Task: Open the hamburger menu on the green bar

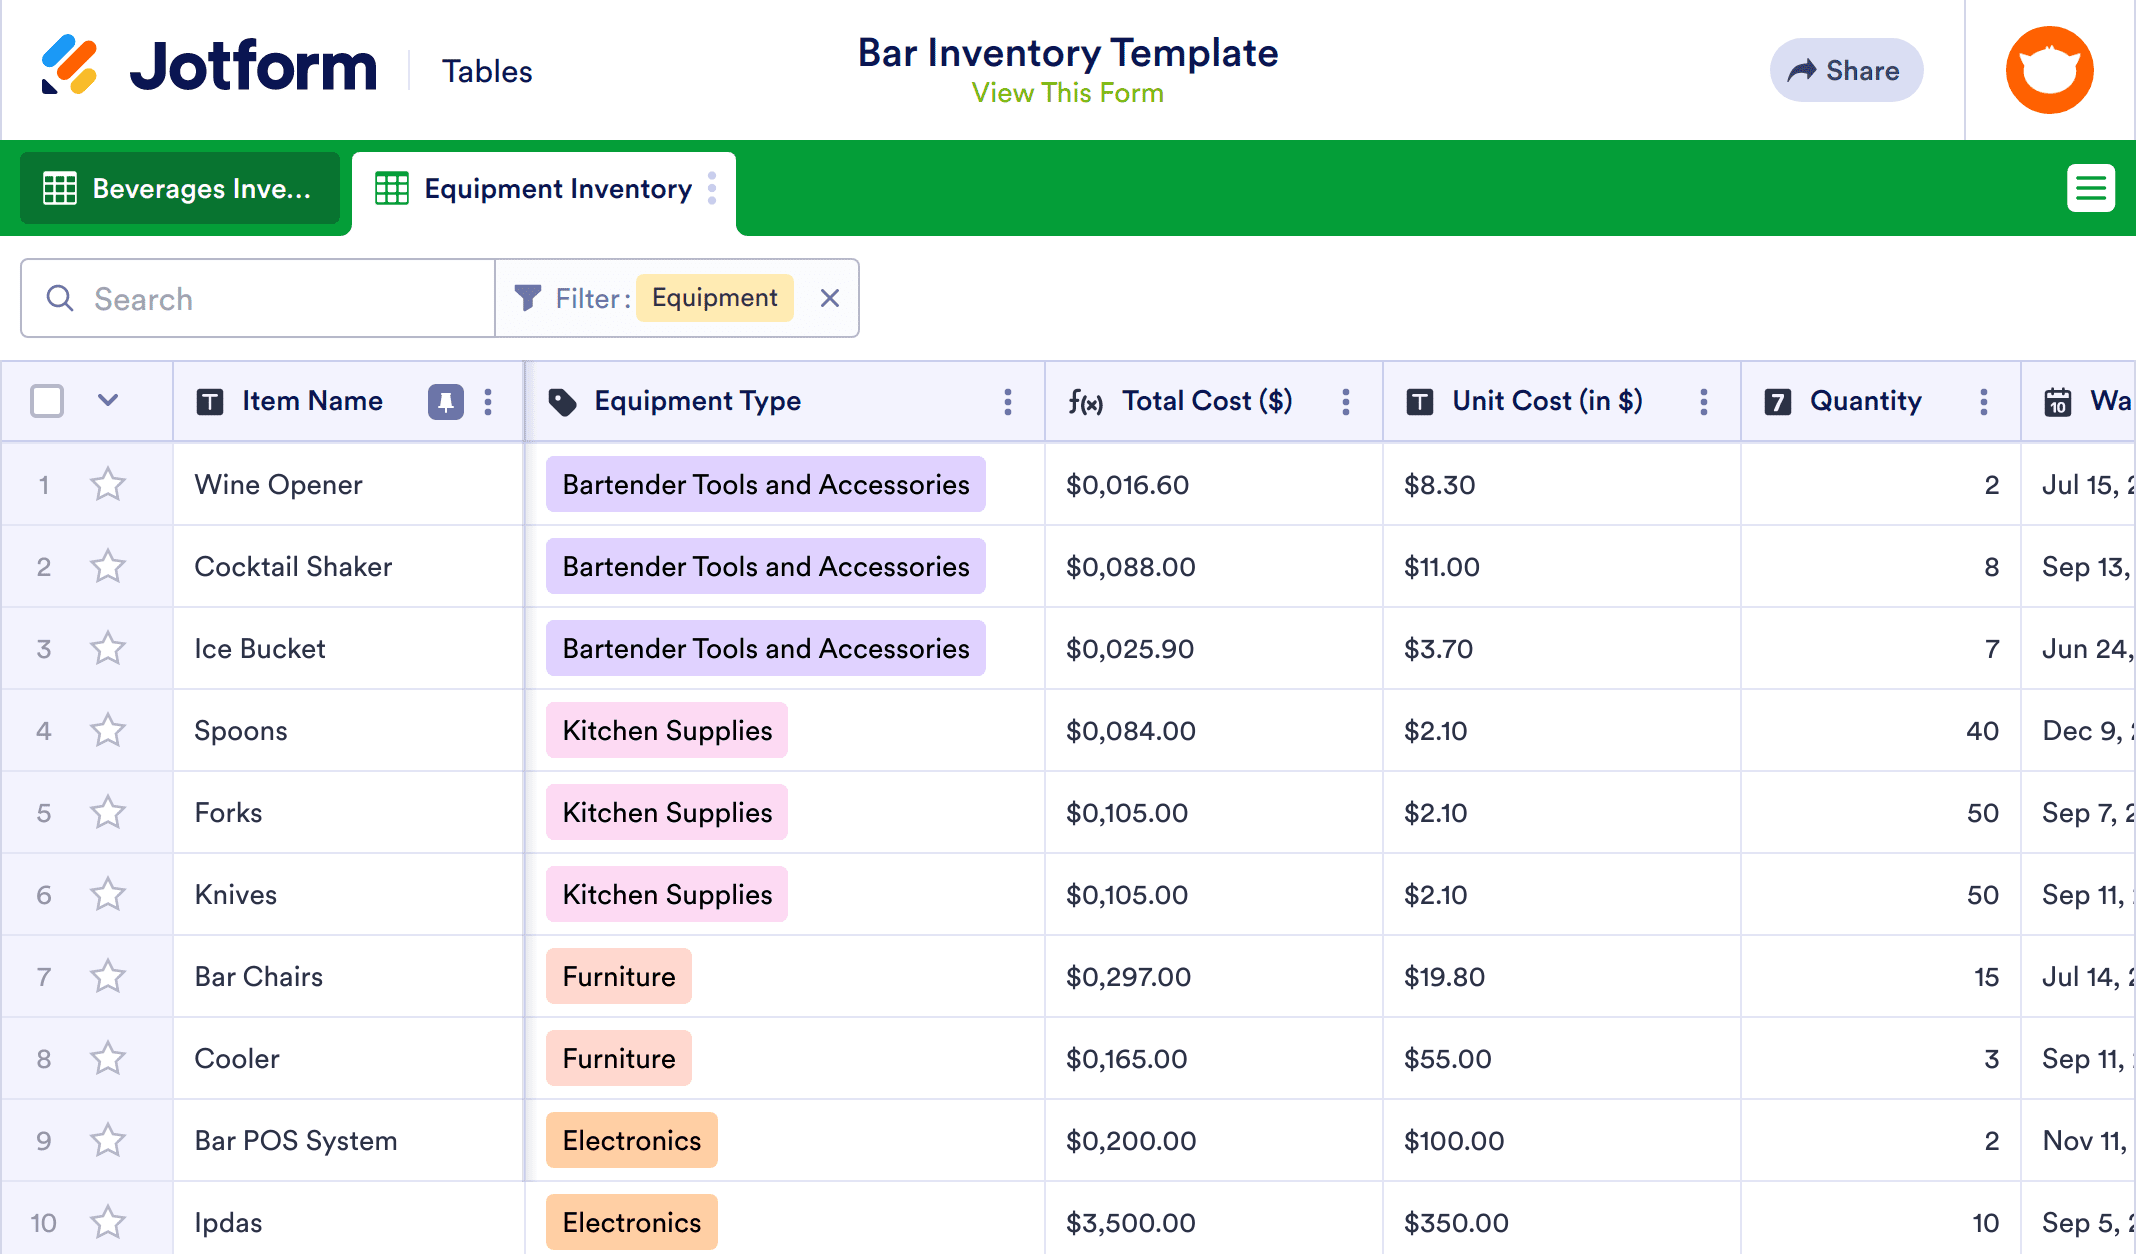Action: point(2092,188)
